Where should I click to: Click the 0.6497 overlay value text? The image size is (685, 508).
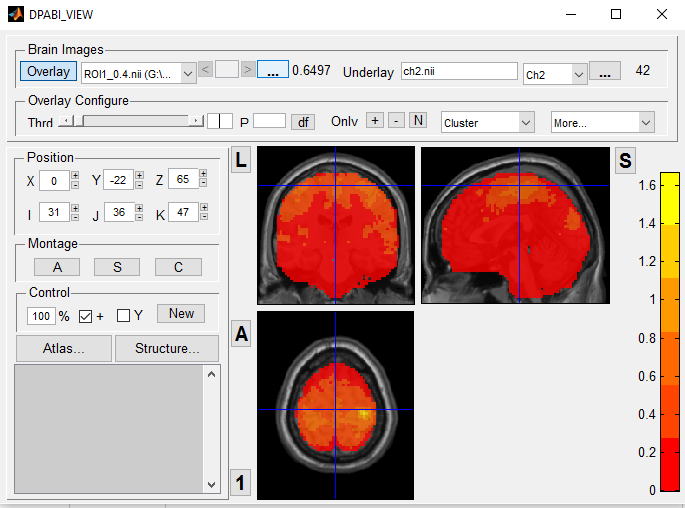tap(311, 70)
